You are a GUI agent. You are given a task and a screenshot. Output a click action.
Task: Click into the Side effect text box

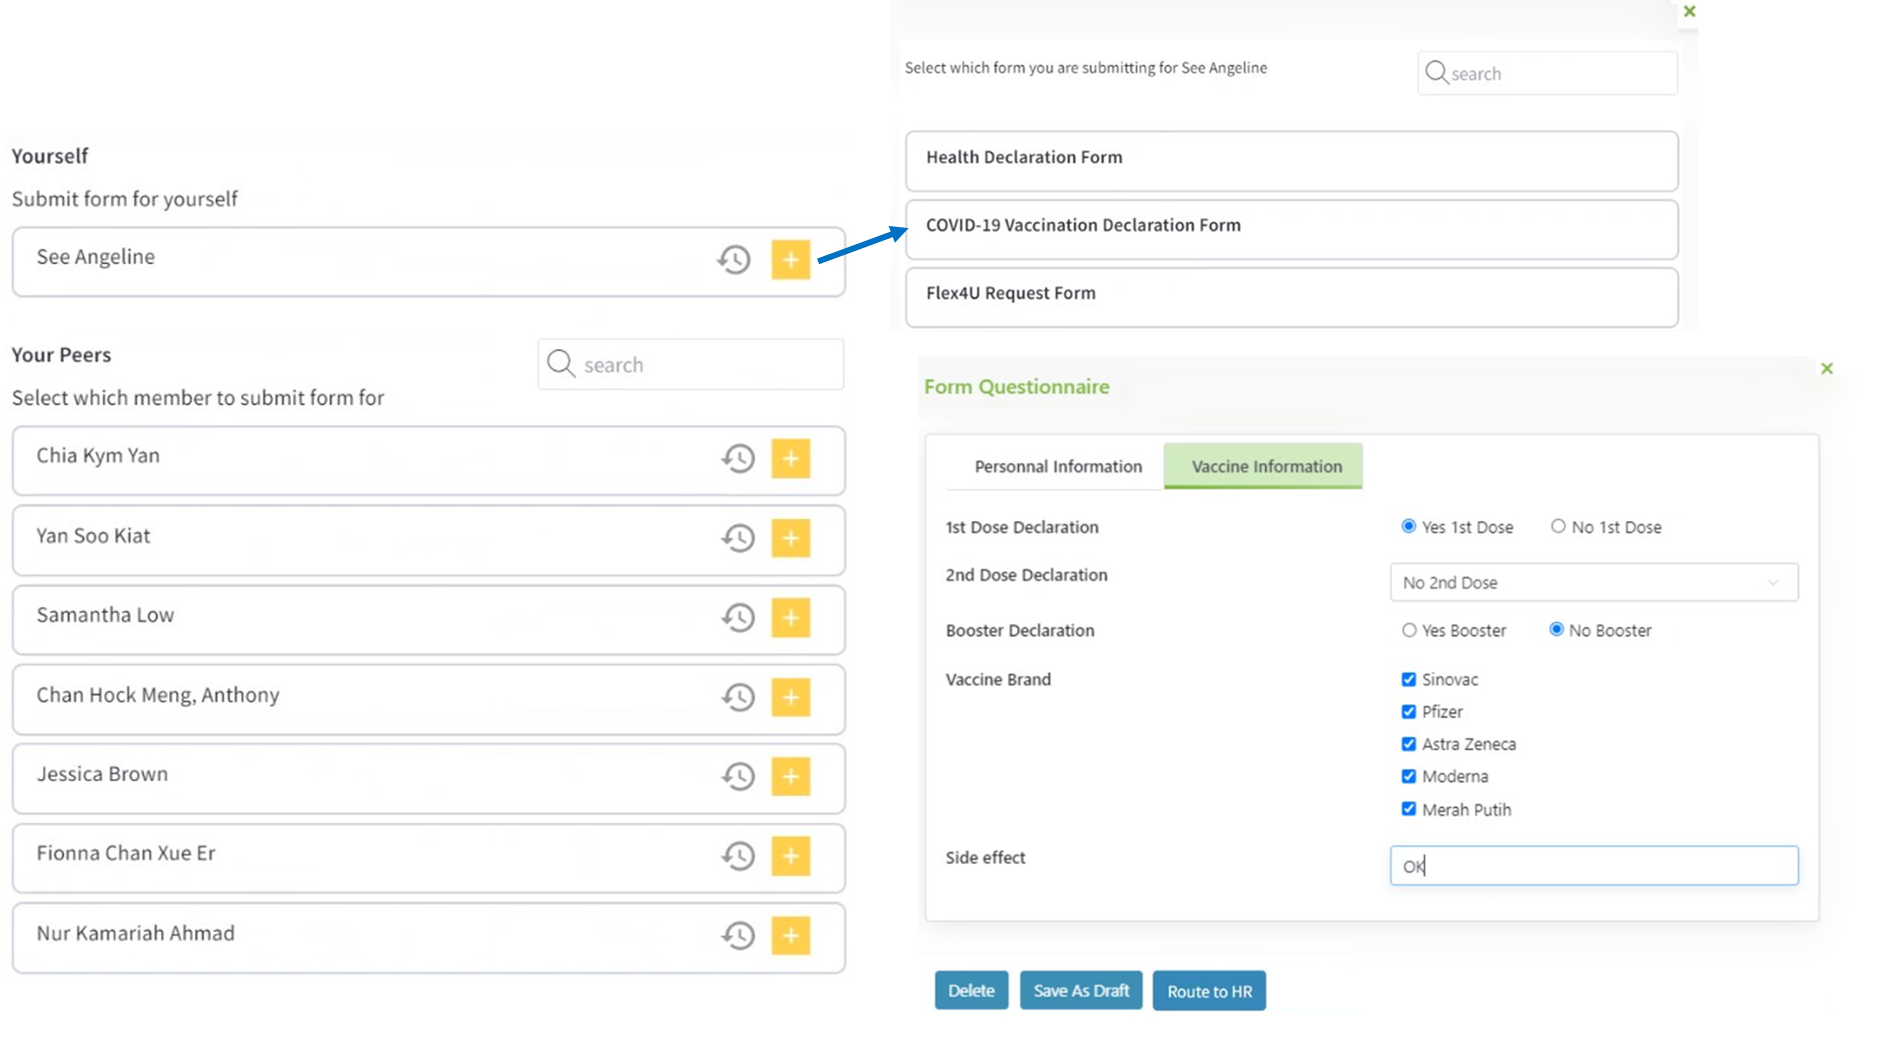tap(1594, 866)
